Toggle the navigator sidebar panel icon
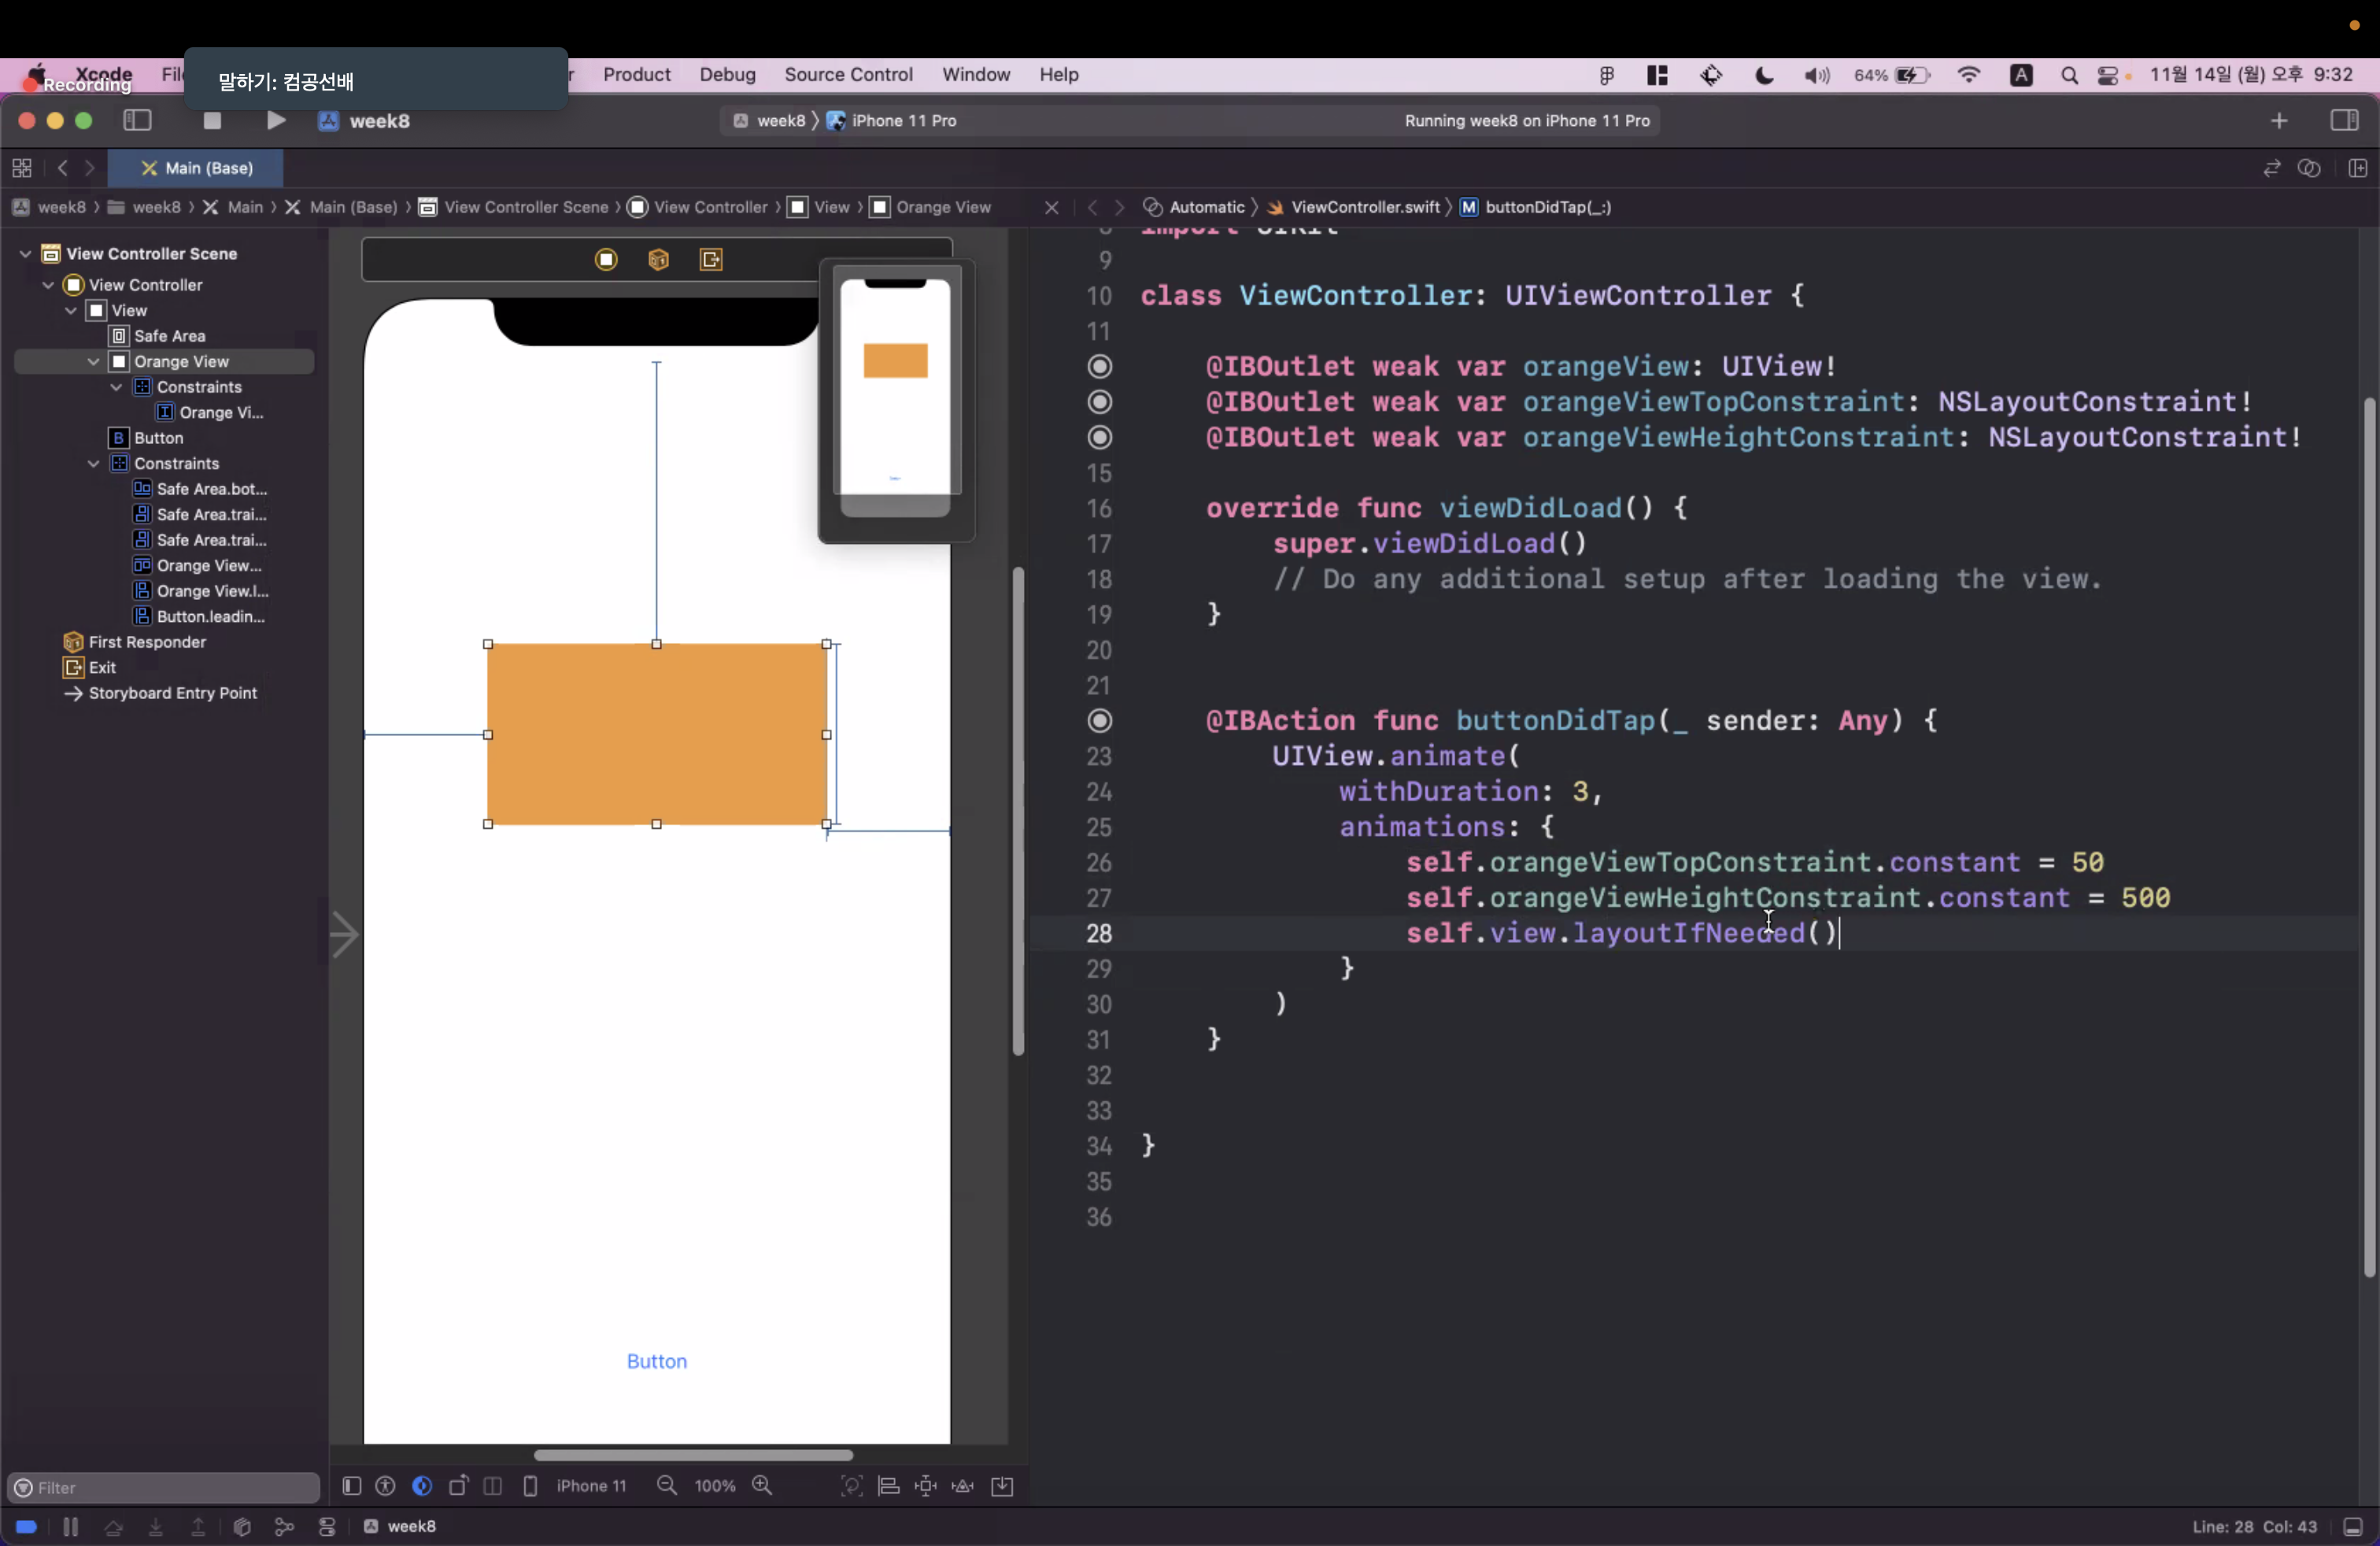This screenshot has width=2380, height=1546. (x=137, y=121)
